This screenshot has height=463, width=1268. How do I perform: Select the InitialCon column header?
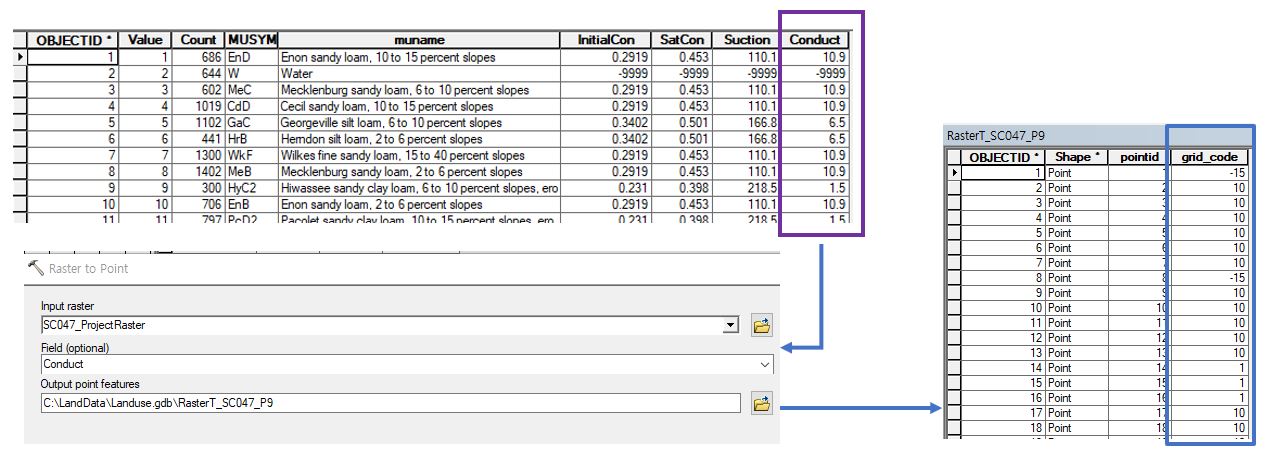click(x=607, y=40)
